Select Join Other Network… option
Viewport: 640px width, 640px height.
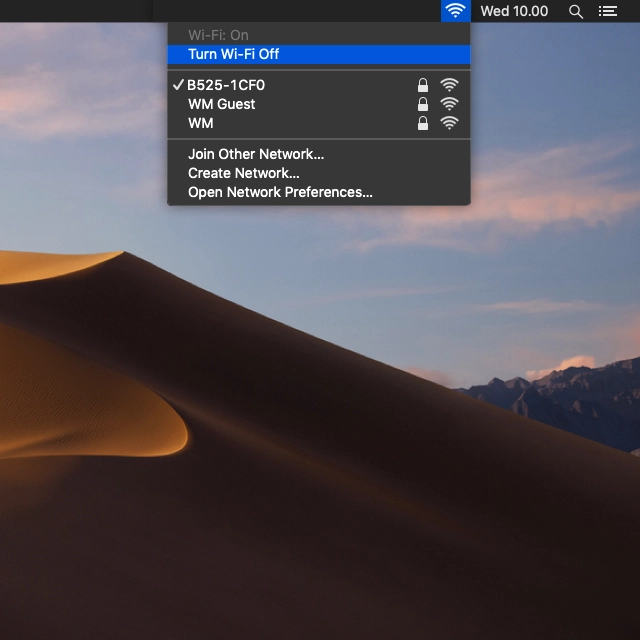click(256, 154)
